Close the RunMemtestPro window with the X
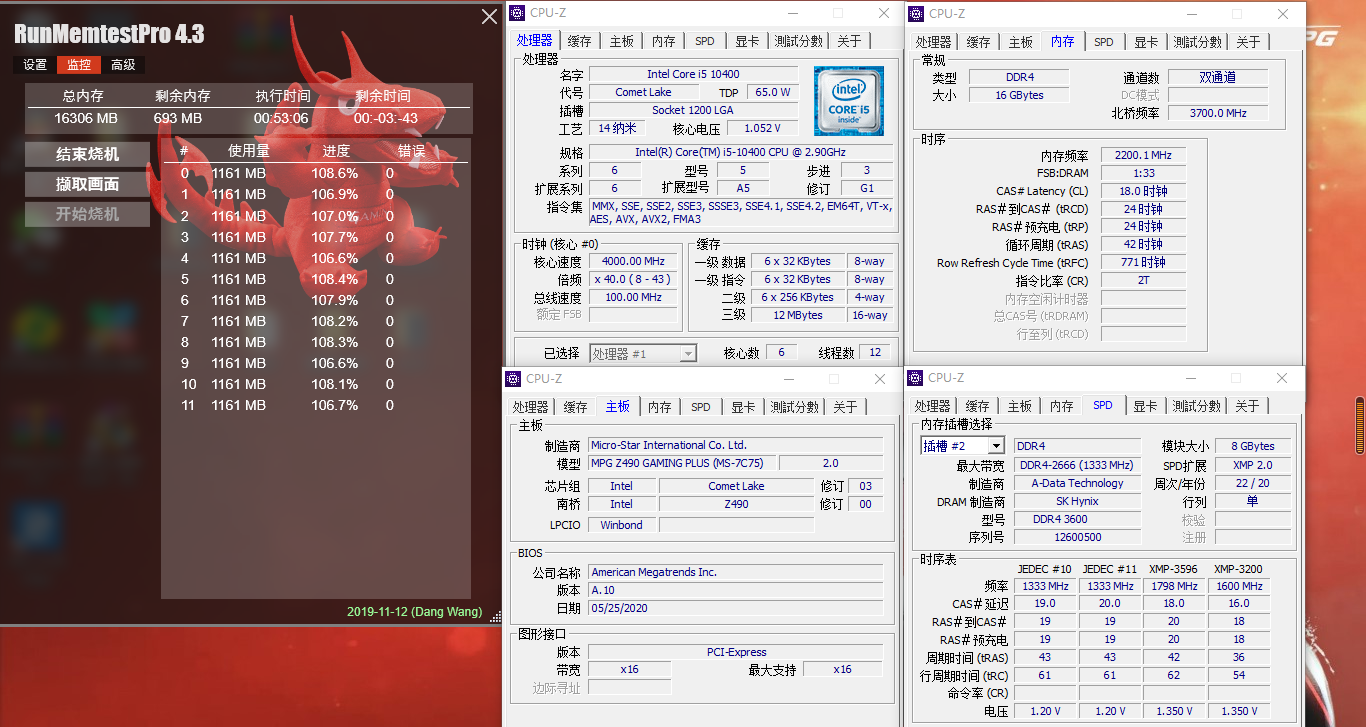Viewport: 1366px width, 727px height. pyautogui.click(x=489, y=17)
